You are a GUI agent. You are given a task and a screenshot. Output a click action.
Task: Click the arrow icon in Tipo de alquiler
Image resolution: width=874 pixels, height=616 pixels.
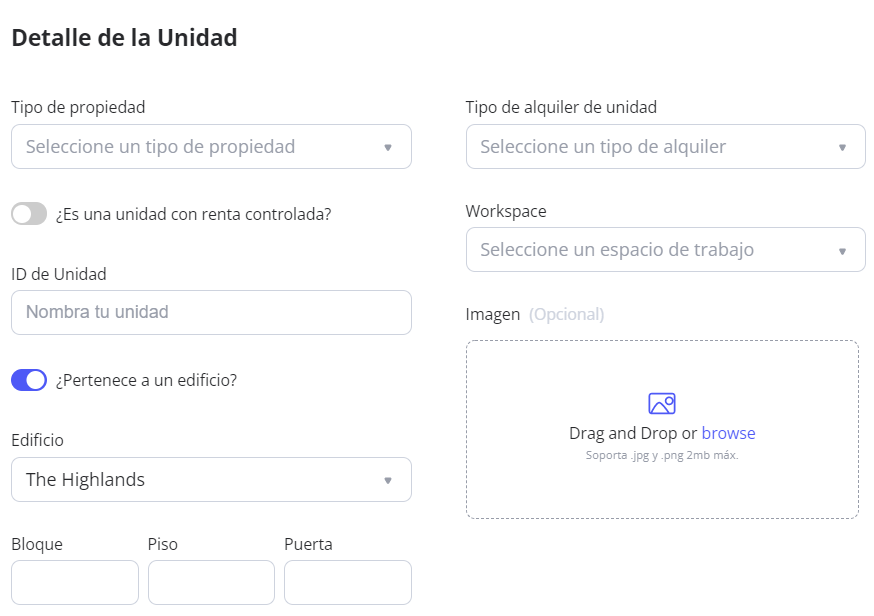[x=842, y=147]
